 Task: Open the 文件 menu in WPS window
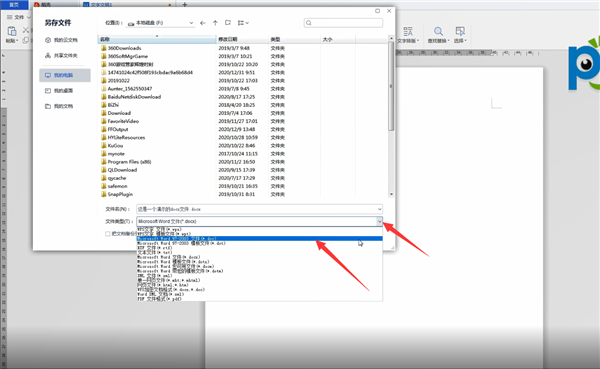coord(19,17)
